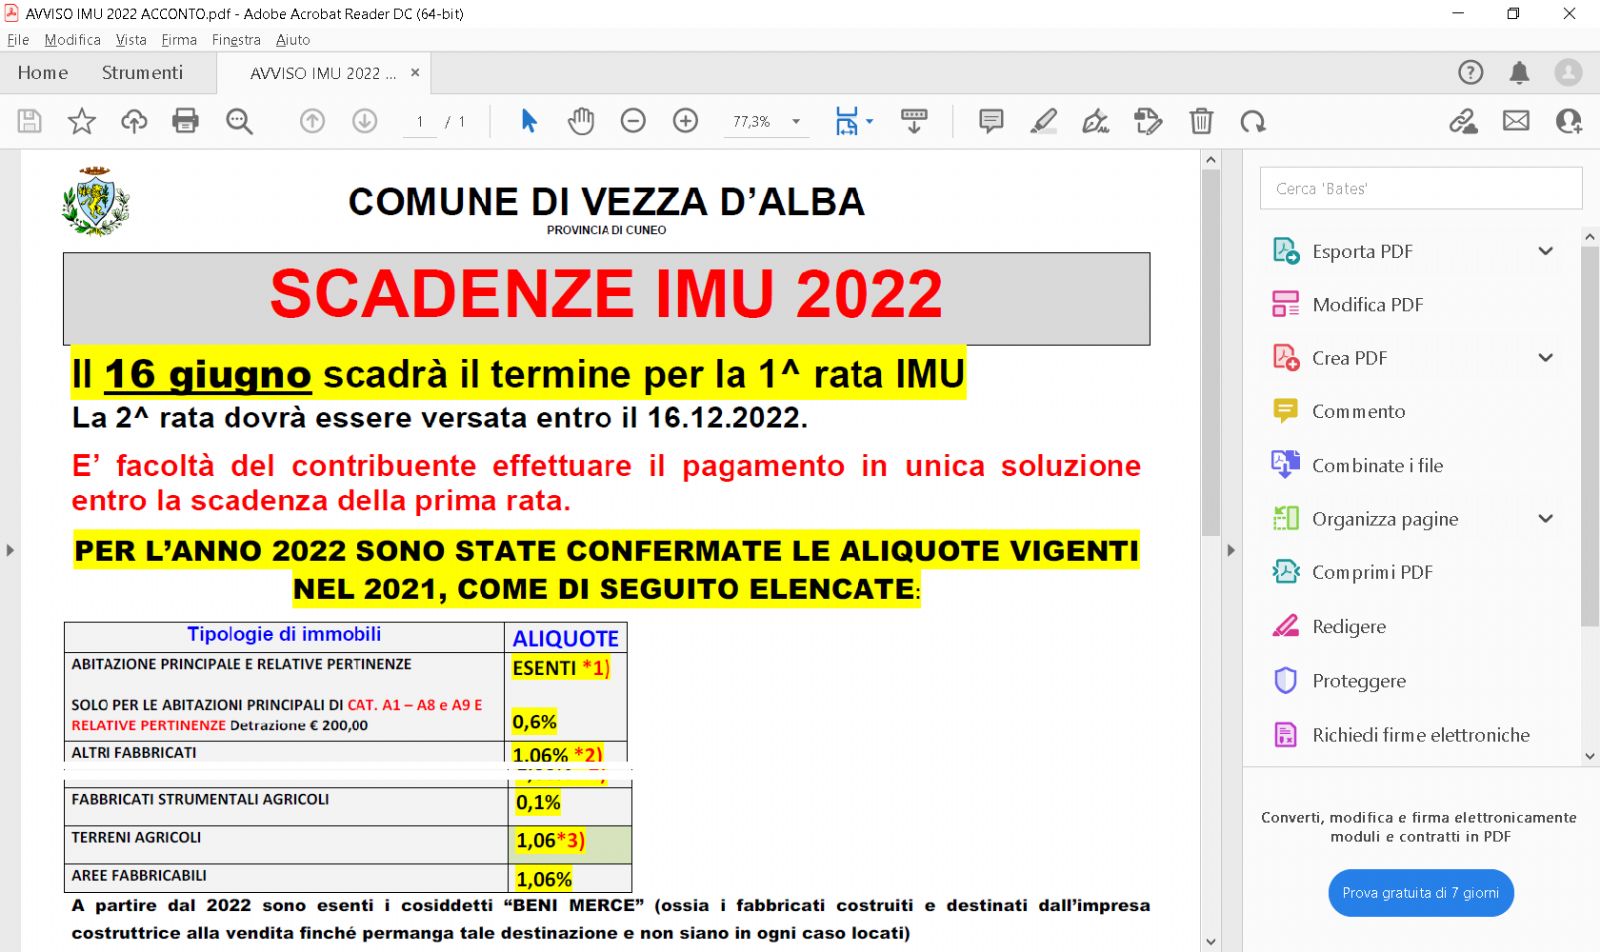Open the zoom percentage dropdown
1600x952 pixels.
[x=796, y=121]
